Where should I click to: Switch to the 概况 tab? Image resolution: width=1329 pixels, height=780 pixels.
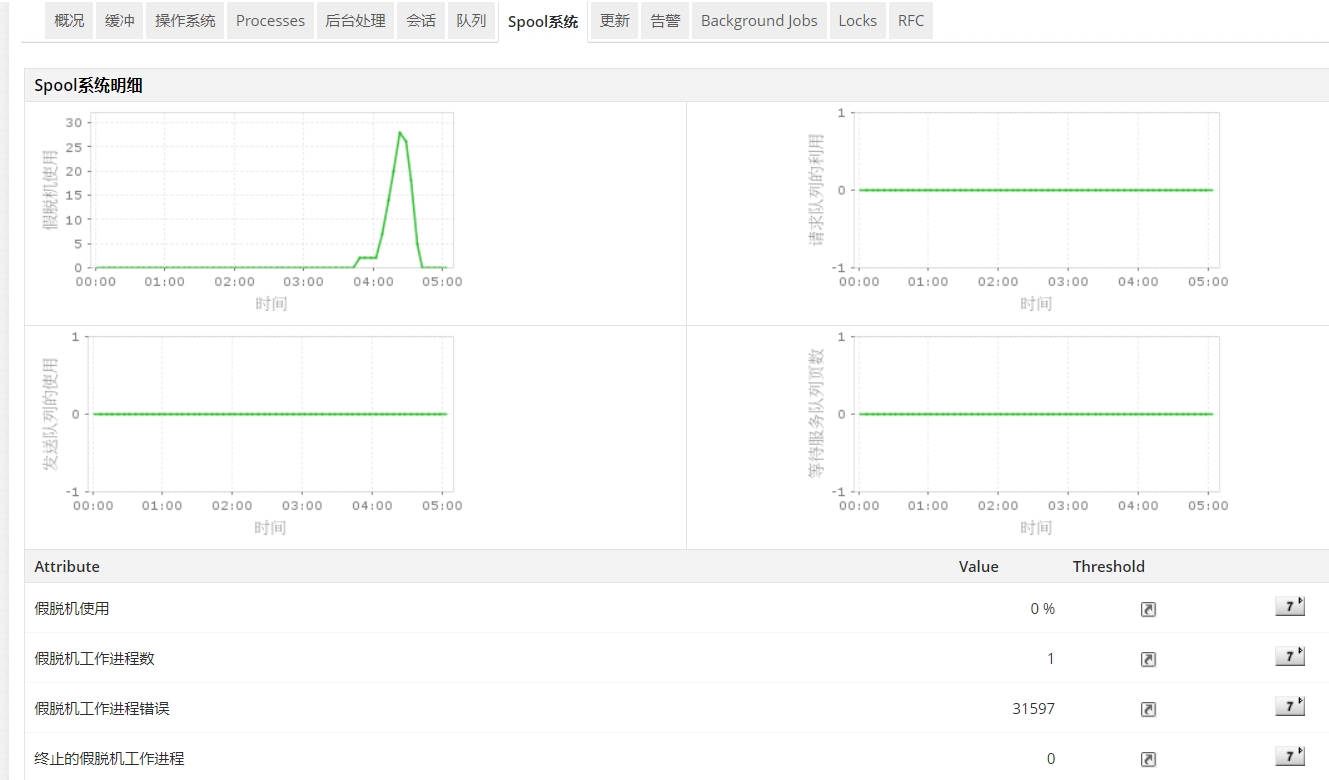(x=69, y=21)
